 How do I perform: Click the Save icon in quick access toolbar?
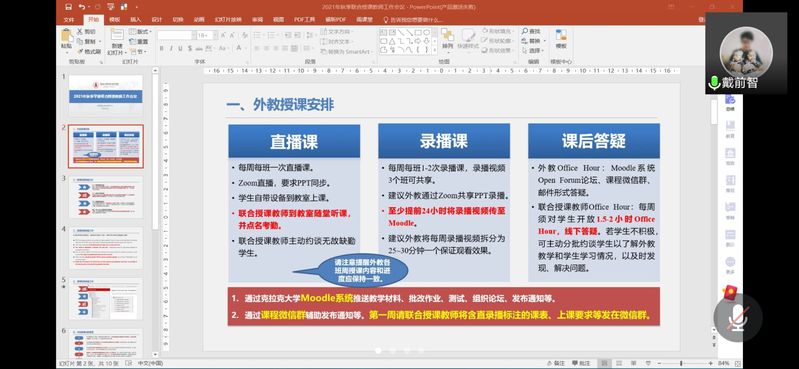[69, 7]
